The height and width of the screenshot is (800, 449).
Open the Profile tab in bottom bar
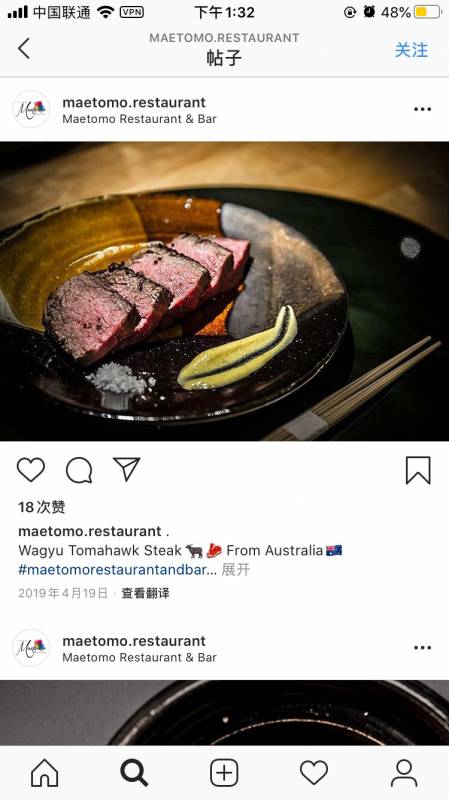pyautogui.click(x=404, y=772)
